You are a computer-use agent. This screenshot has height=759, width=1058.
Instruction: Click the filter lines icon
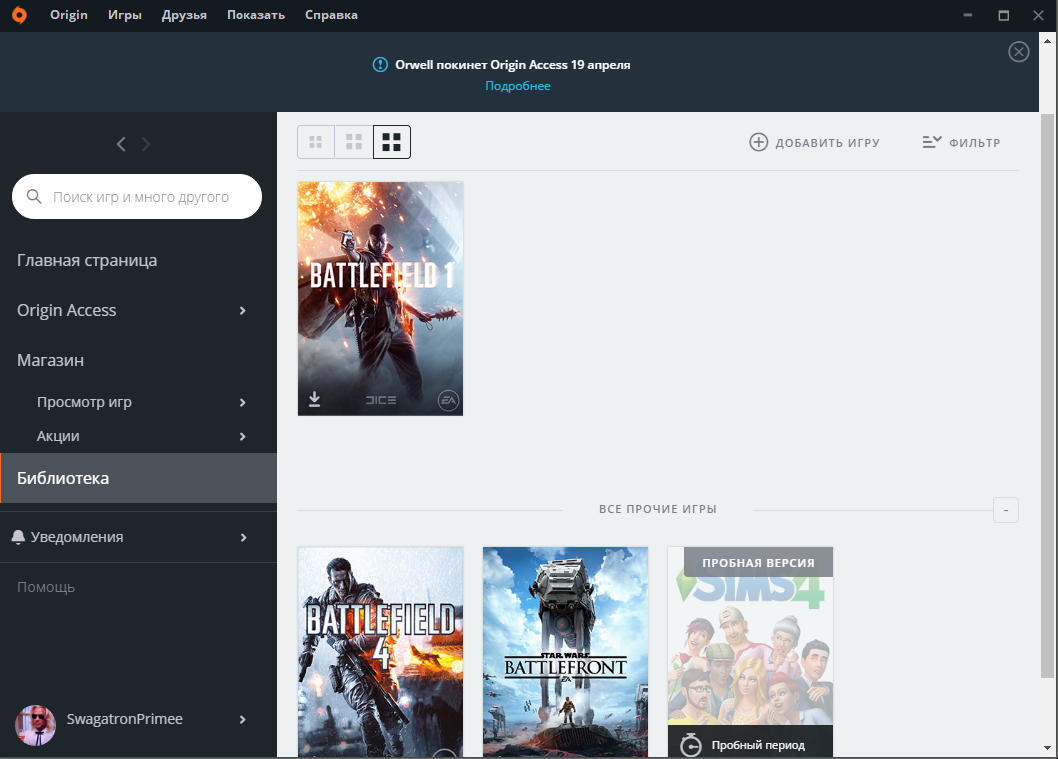tap(932, 142)
